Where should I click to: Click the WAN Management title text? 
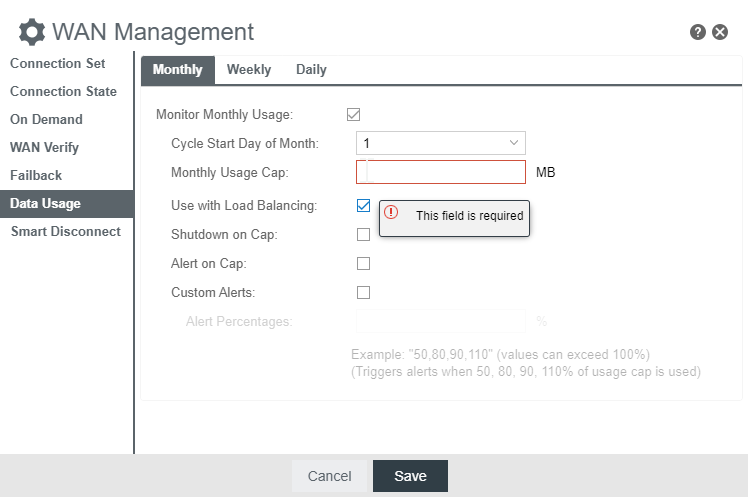click(x=153, y=32)
